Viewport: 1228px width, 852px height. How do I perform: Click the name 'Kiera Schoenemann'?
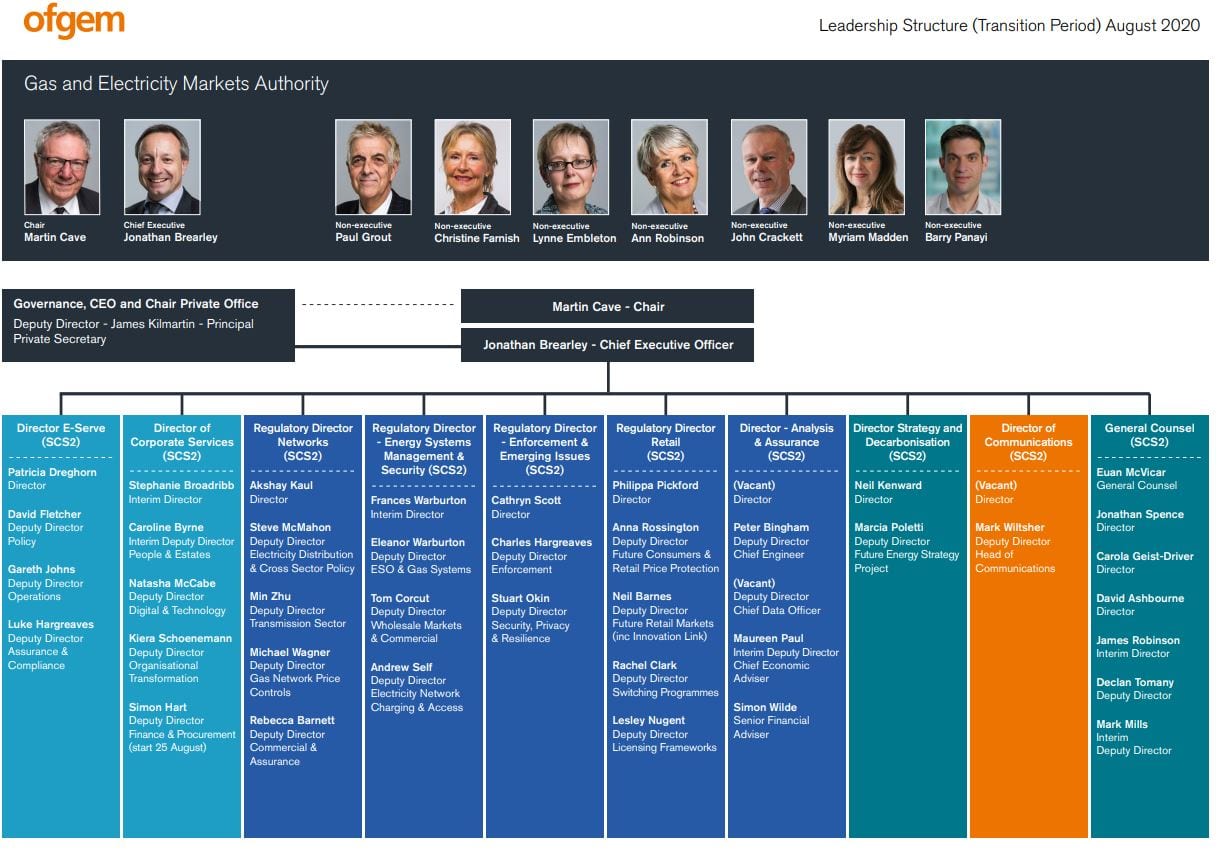181,639
